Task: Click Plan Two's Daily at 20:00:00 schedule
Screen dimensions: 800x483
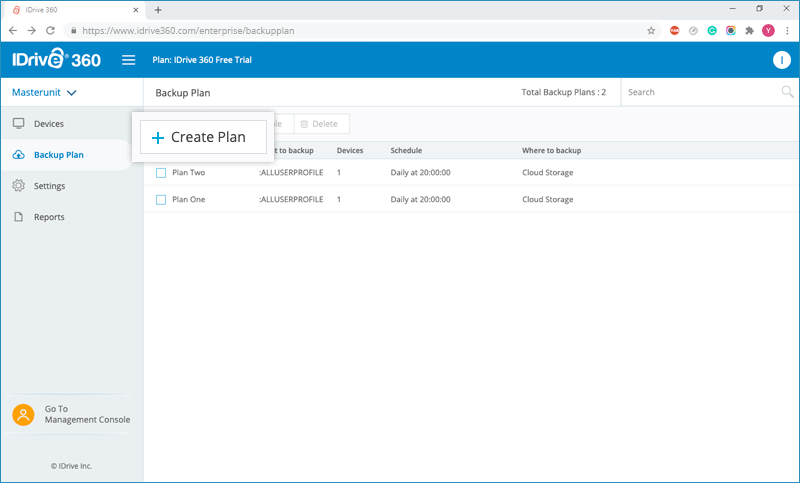Action: pos(420,172)
